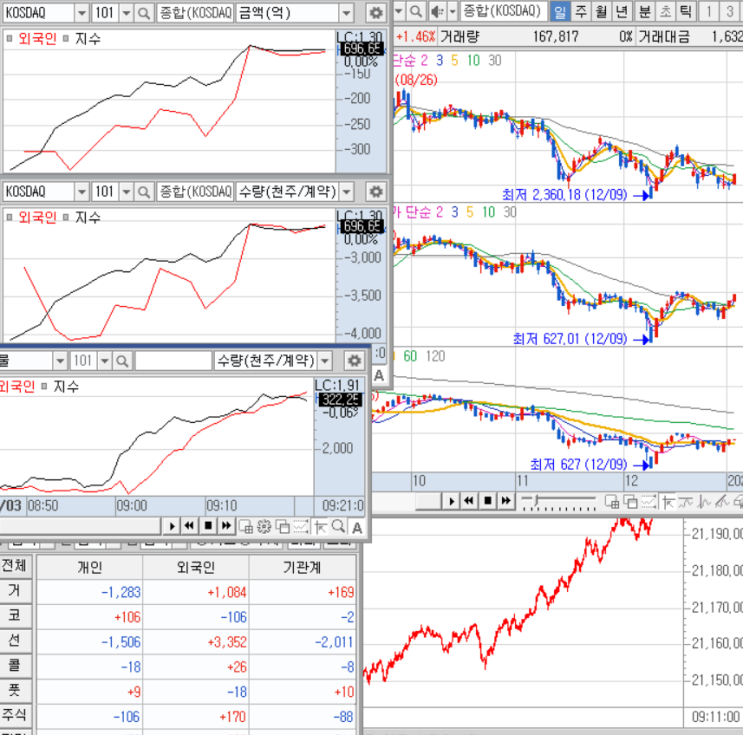Select 월 monthly period tab
The image size is (743, 735).
click(x=601, y=11)
